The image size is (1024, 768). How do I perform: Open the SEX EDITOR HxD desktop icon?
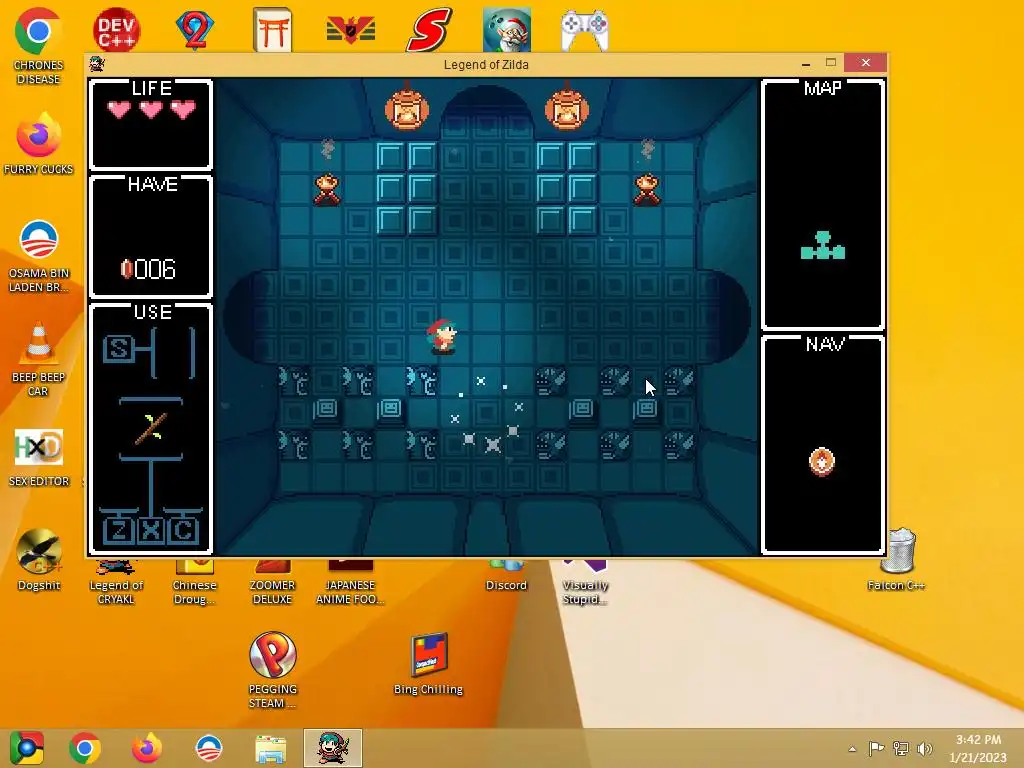point(38,457)
